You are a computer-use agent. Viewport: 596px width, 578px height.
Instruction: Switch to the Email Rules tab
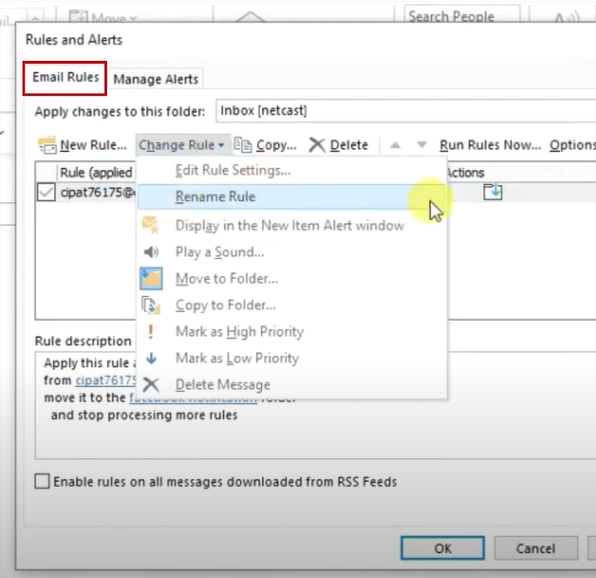click(65, 78)
